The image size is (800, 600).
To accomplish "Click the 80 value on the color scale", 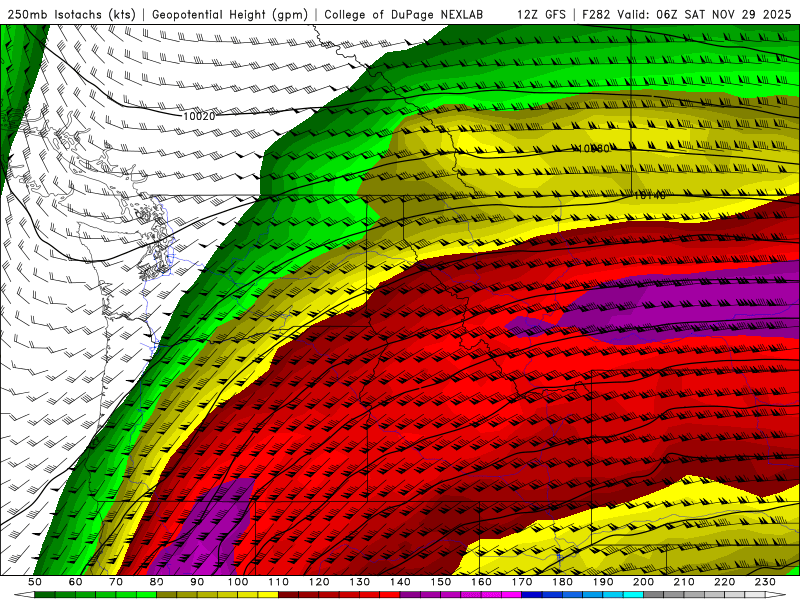I will 157,582.
